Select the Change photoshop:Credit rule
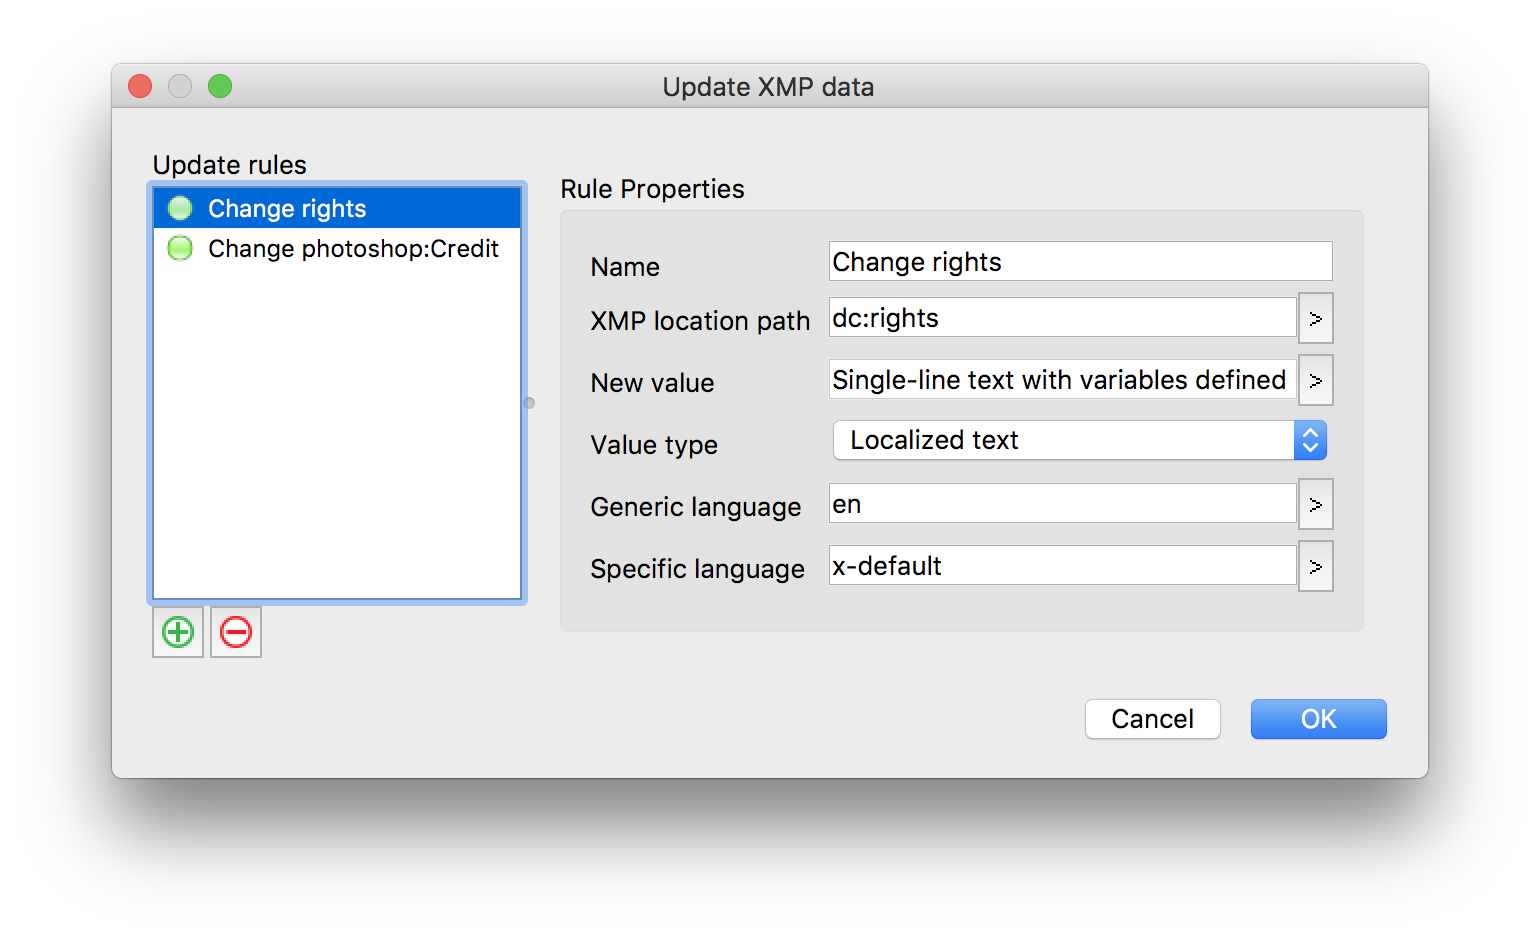The height and width of the screenshot is (938, 1540). pos(353,248)
